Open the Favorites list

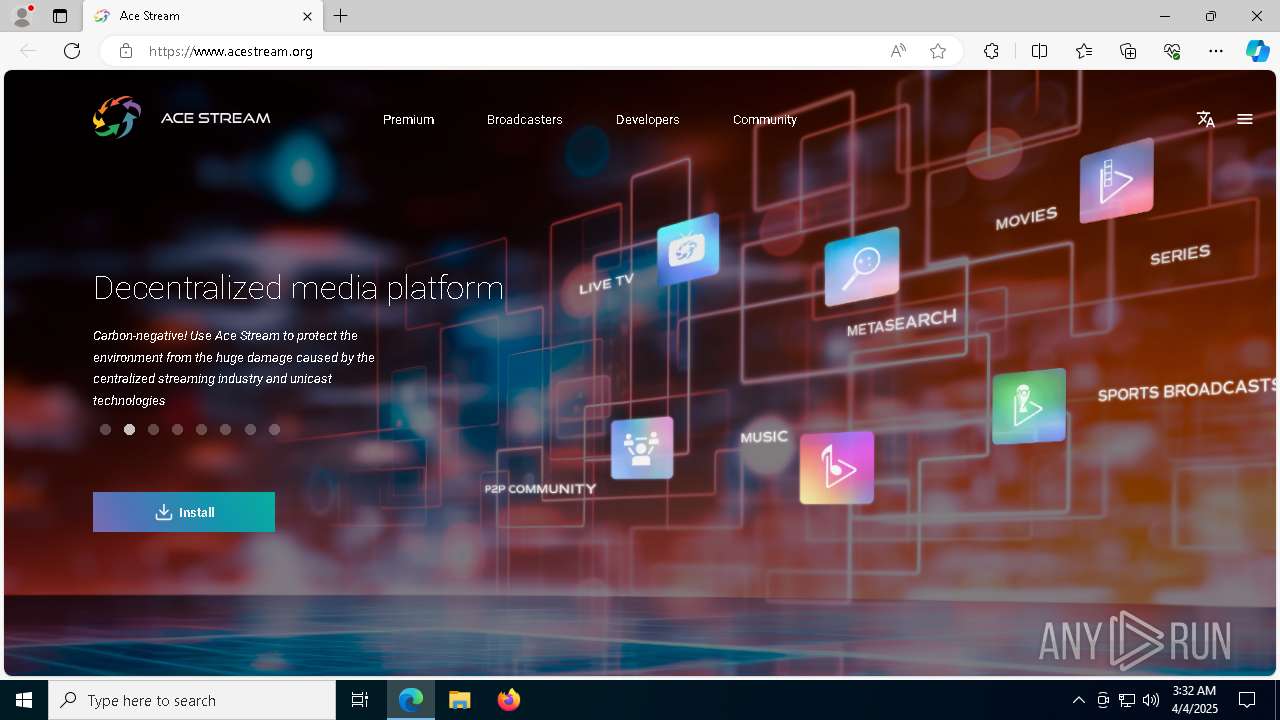point(1084,51)
